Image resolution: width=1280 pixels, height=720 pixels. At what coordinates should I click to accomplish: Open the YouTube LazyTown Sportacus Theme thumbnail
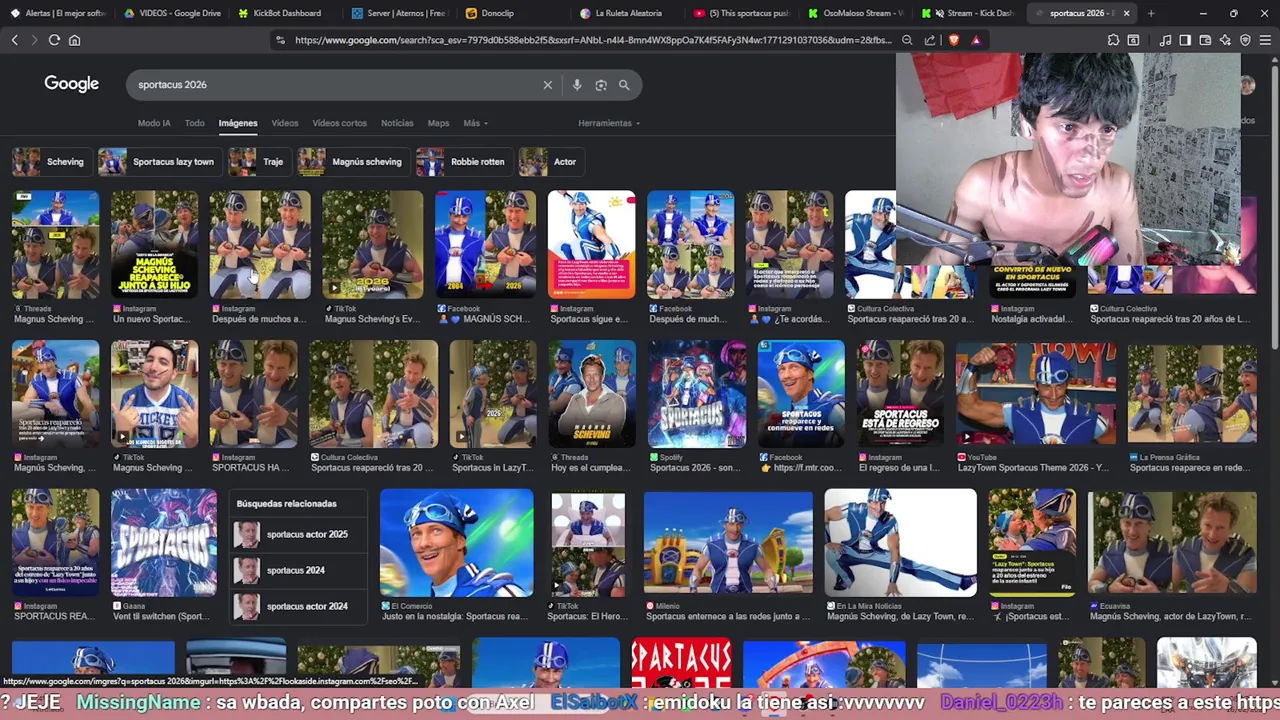tap(1036, 393)
